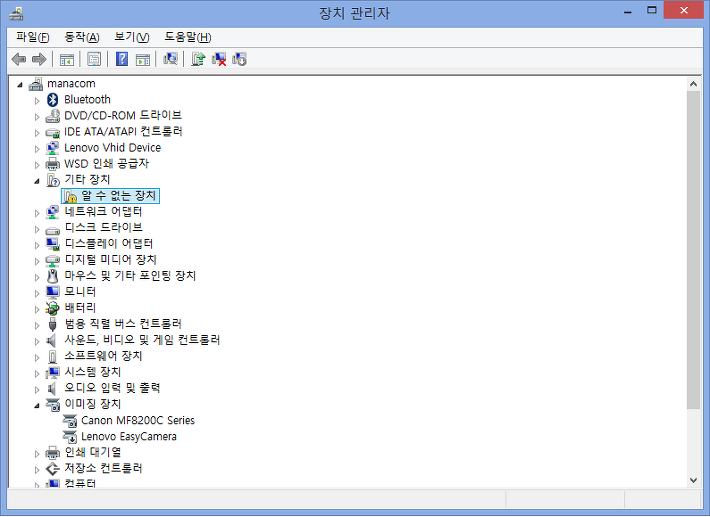Click the uninstall device icon with red X
Image resolution: width=710 pixels, height=517 pixels.
(219, 59)
